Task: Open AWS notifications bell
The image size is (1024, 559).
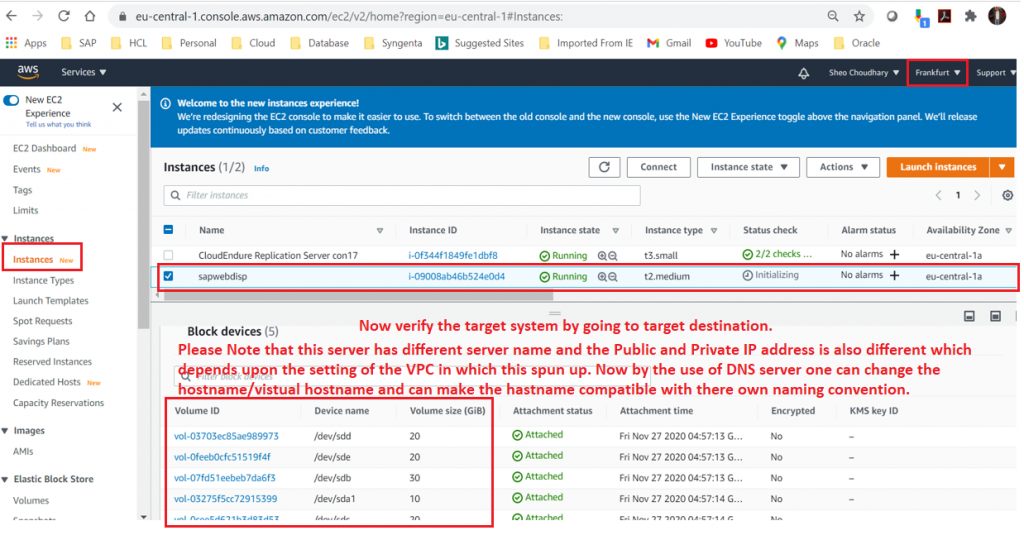Action: click(803, 73)
